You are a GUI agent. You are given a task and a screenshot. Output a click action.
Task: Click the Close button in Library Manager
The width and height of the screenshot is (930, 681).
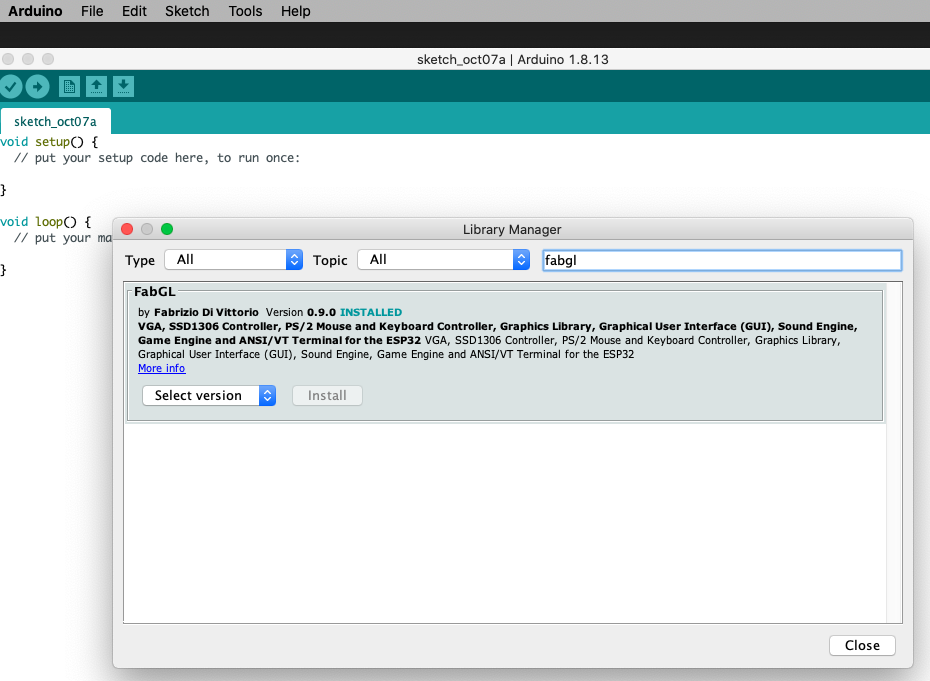[x=862, y=645]
